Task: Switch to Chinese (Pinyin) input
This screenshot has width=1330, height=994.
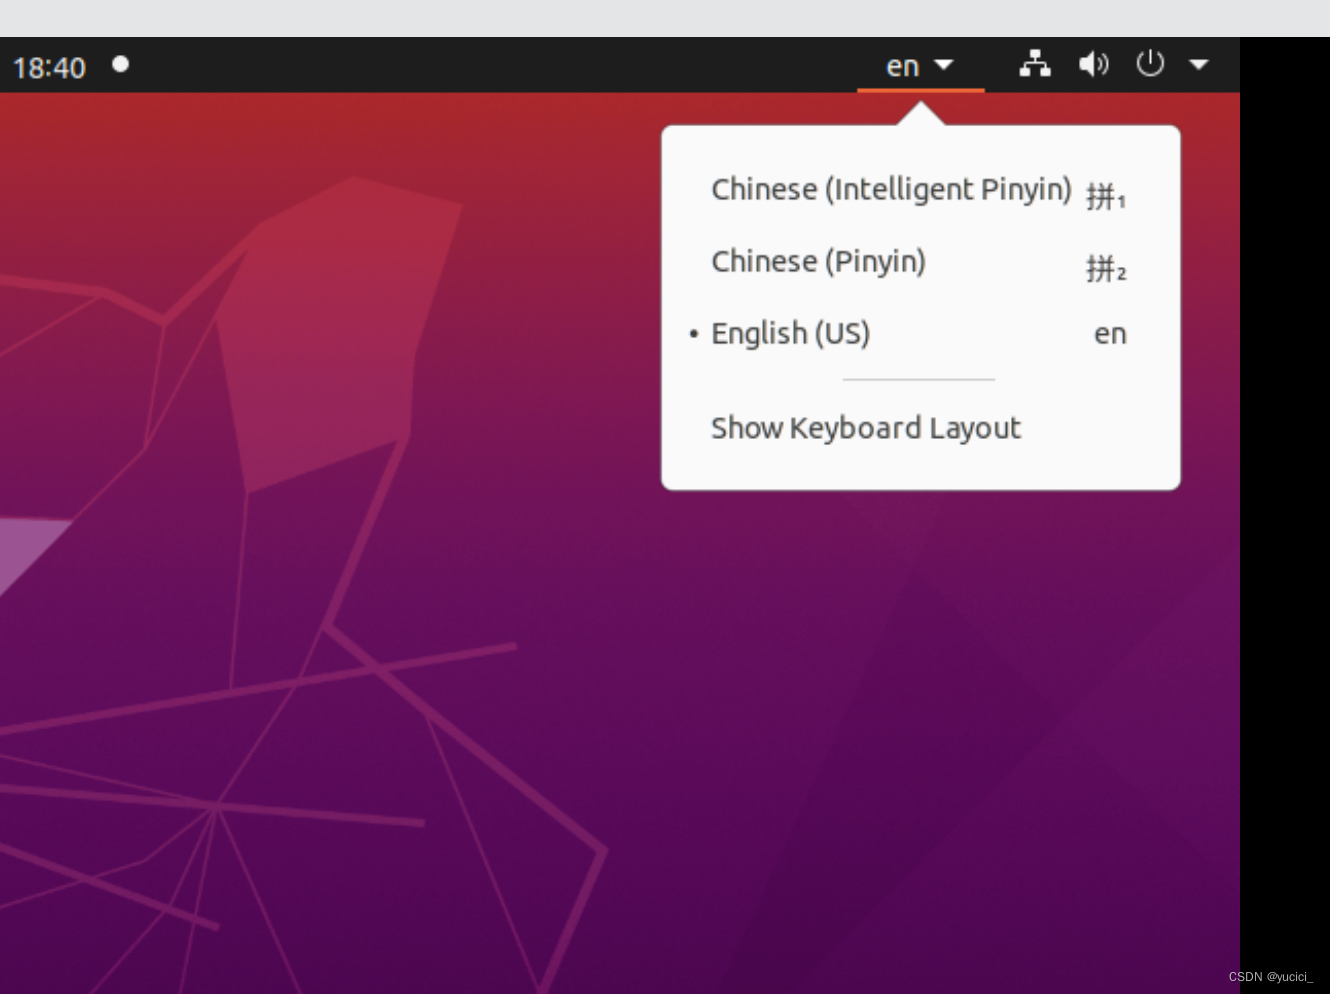Action: 817,262
